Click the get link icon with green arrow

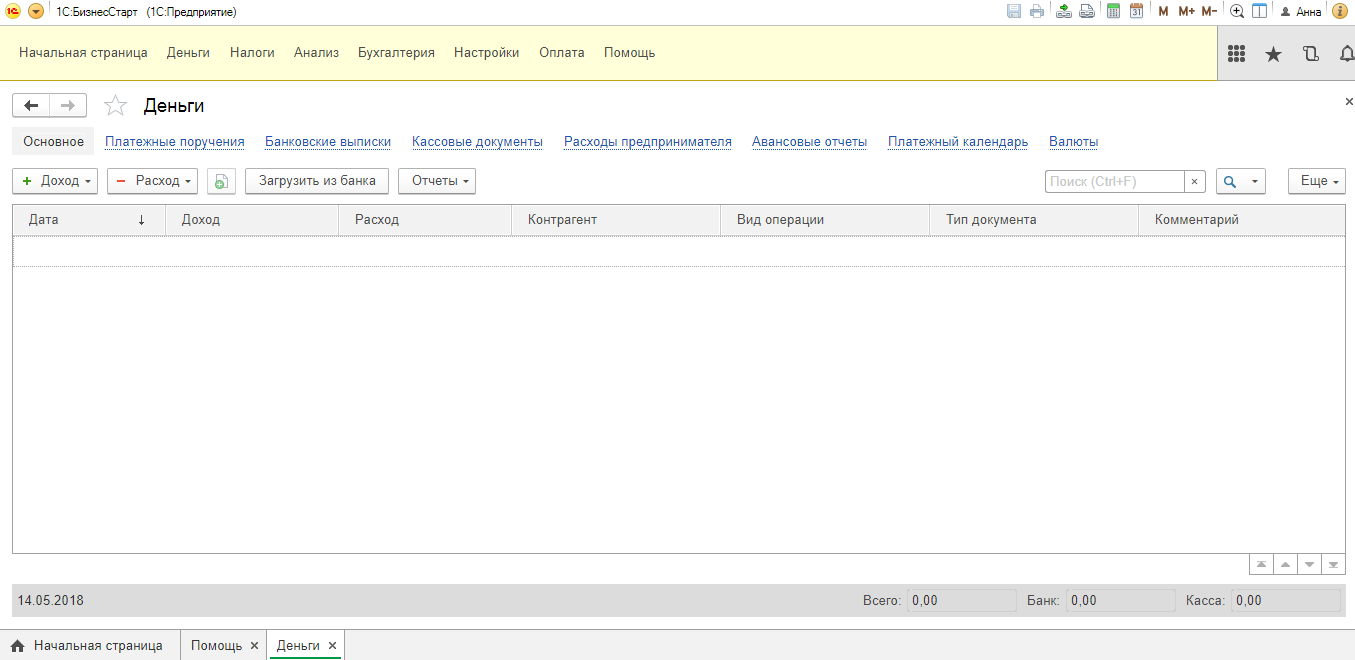(1064, 12)
